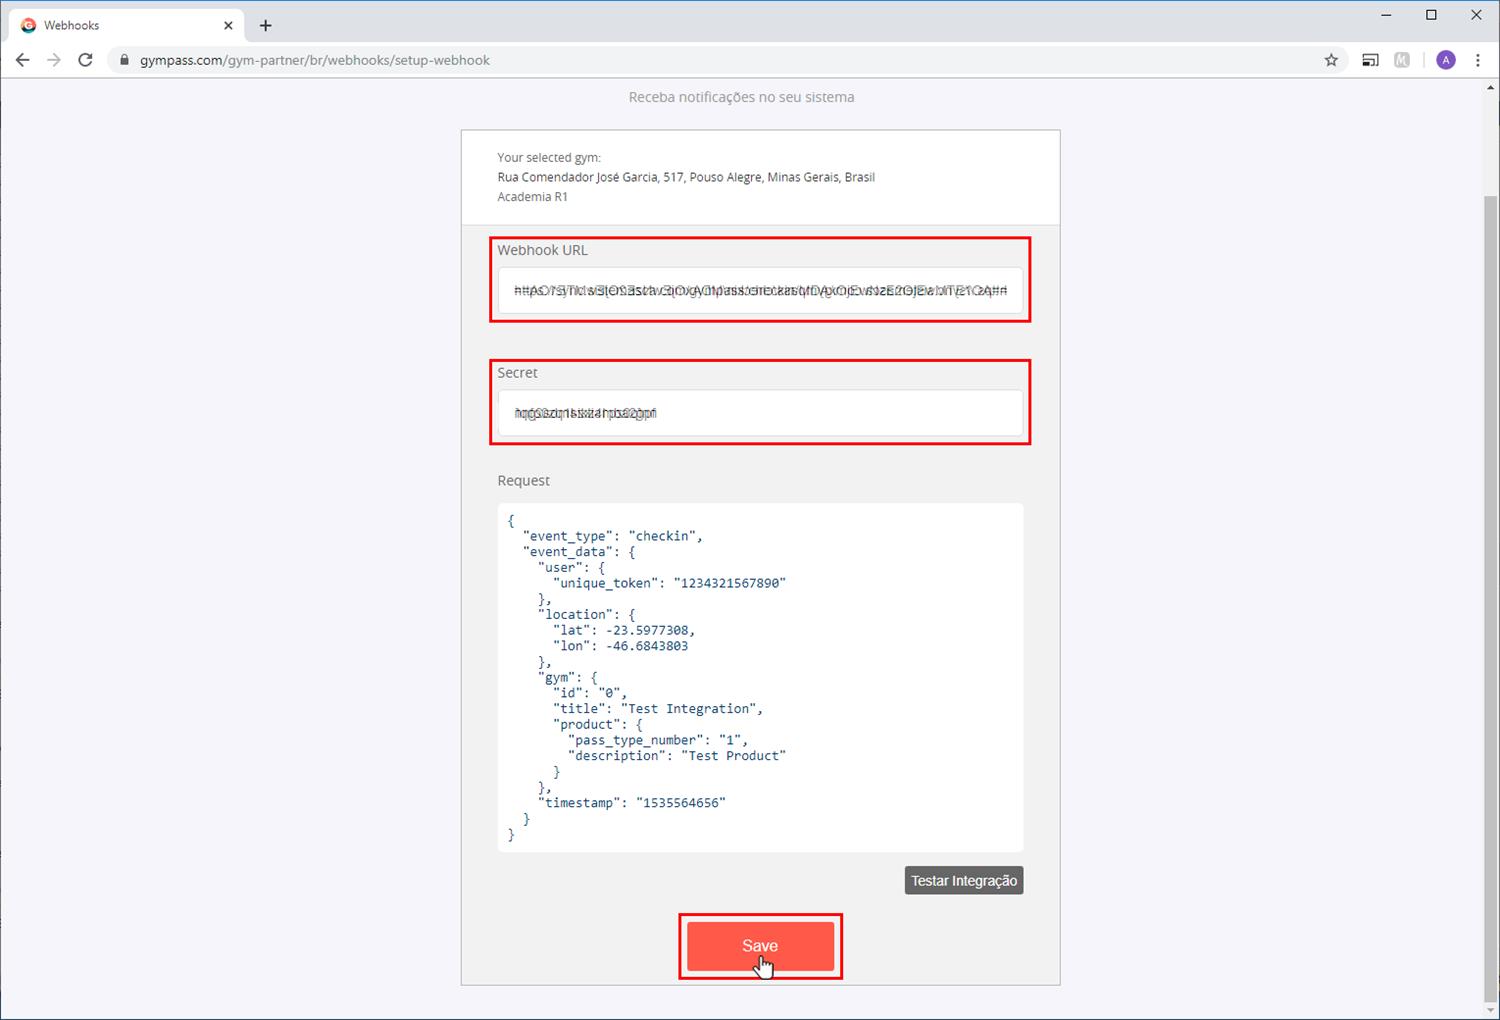Select the Webhooks browser tab
The width and height of the screenshot is (1500, 1020).
[126, 25]
